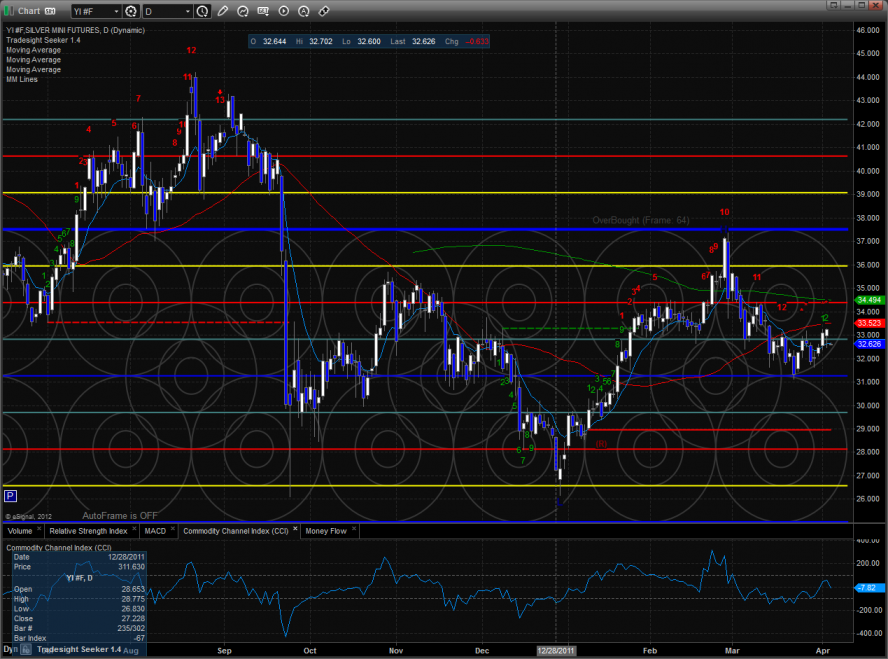Click the studies wave icon

tap(240, 11)
